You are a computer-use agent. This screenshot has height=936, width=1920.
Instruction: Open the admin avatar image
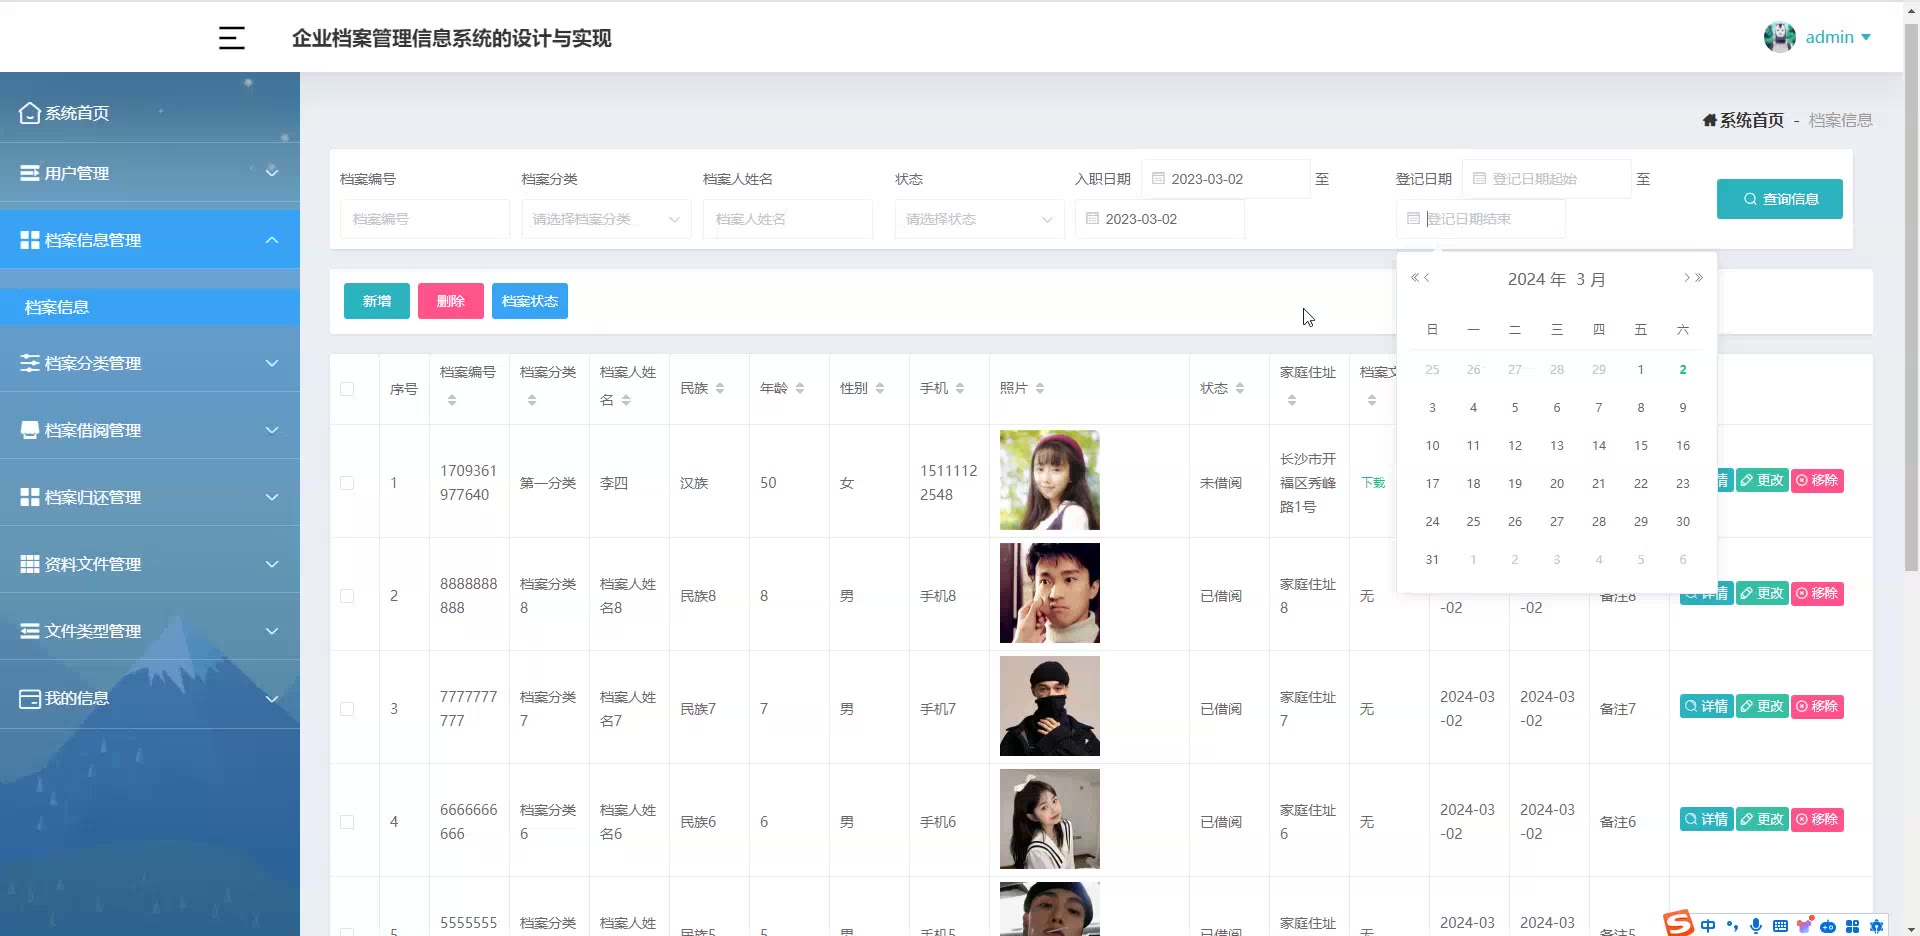point(1780,37)
